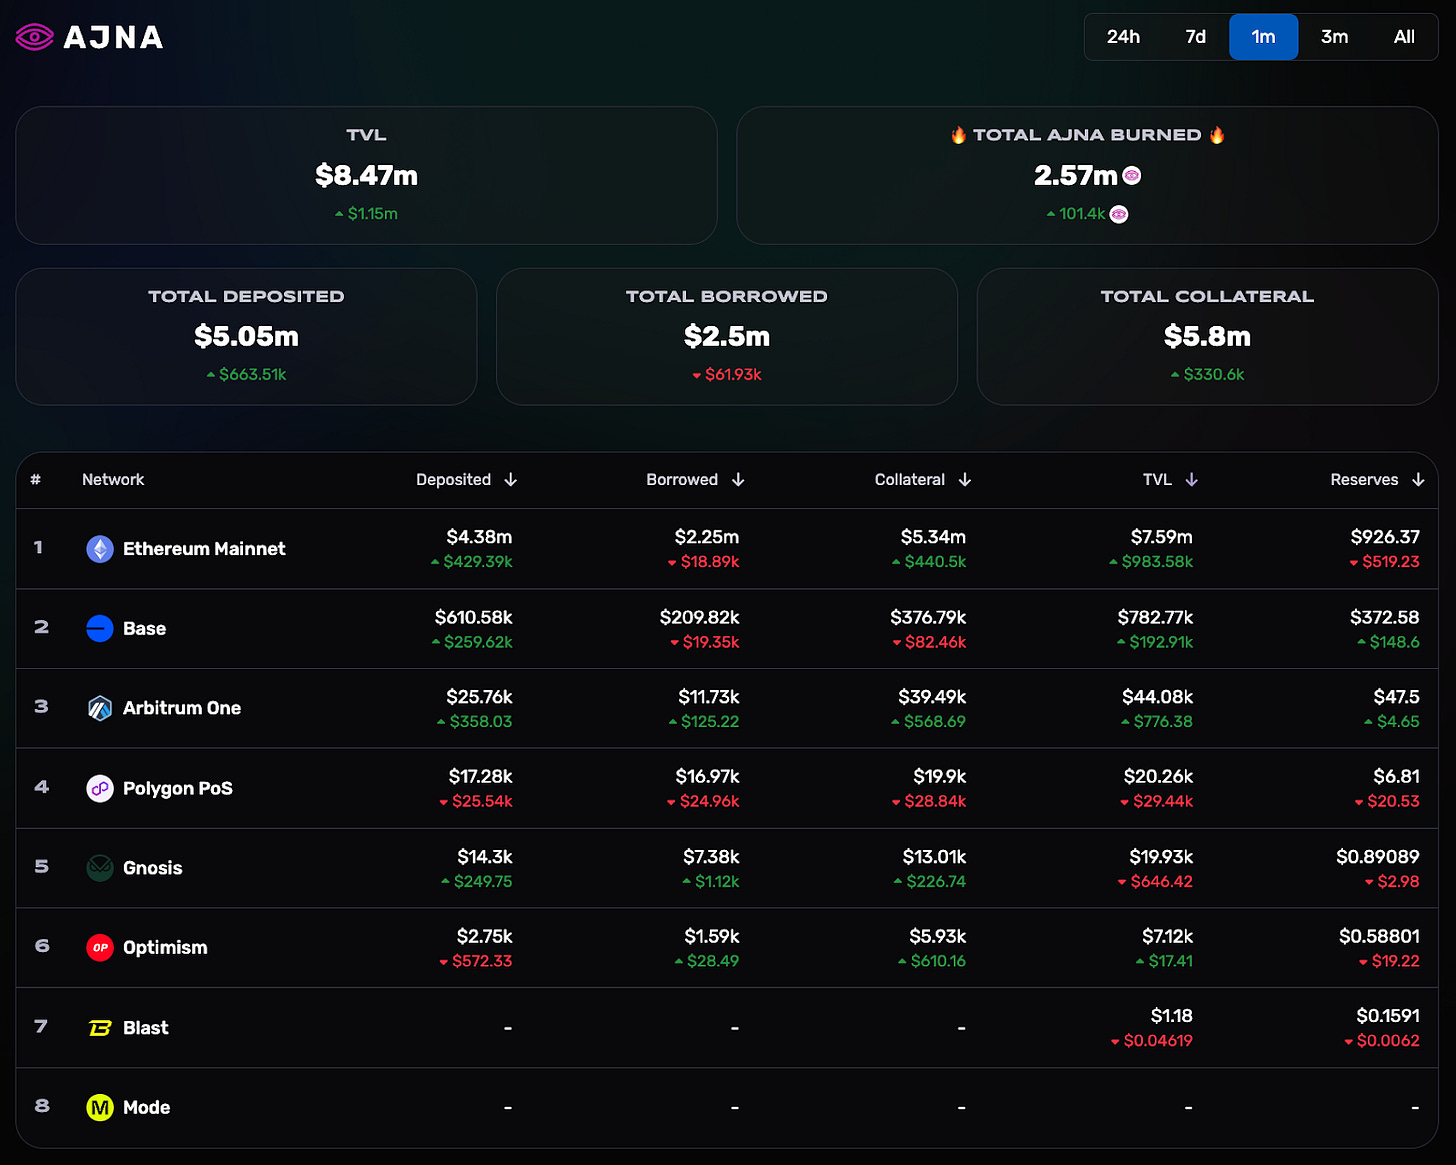This screenshot has height=1165, width=1456.
Task: Open the Base network name
Action: pos(144,629)
